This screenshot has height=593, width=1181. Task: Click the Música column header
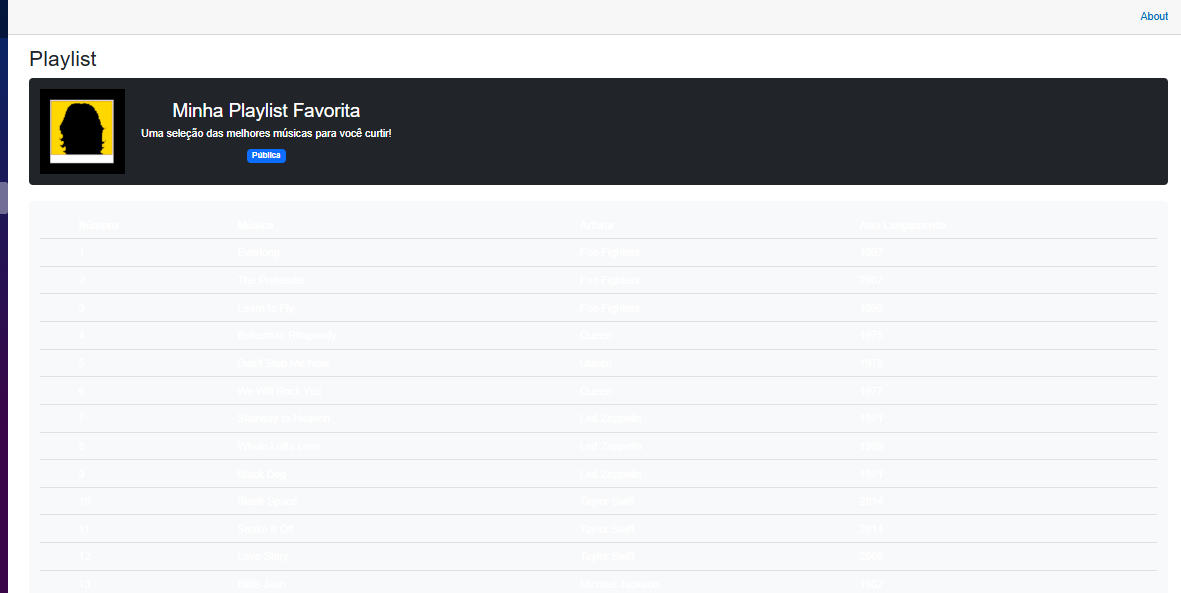tap(256, 225)
